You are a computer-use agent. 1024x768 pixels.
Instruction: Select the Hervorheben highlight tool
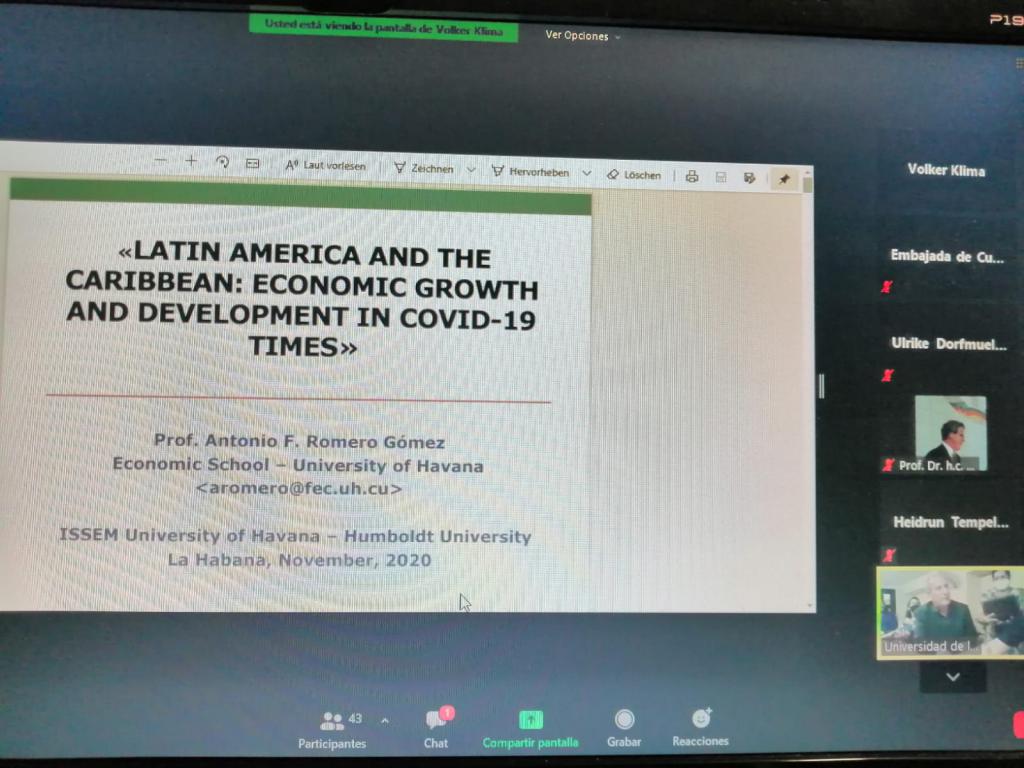point(531,172)
